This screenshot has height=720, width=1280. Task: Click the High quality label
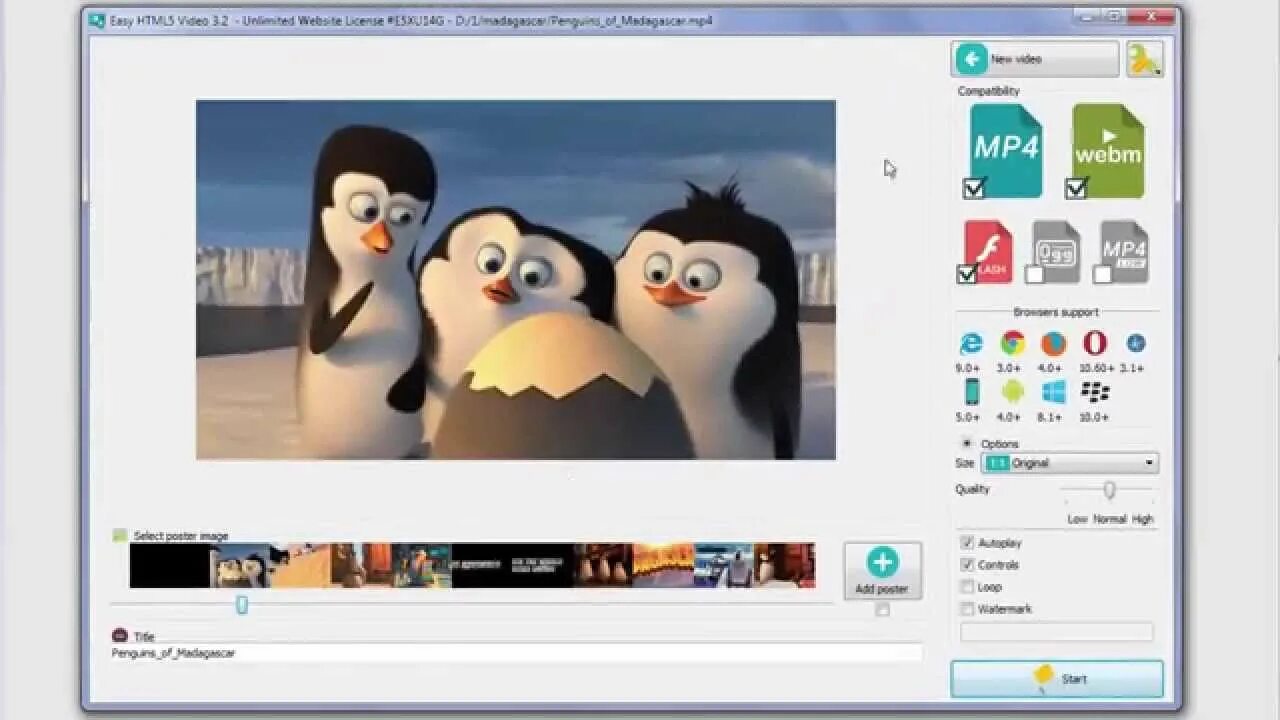pos(1143,519)
